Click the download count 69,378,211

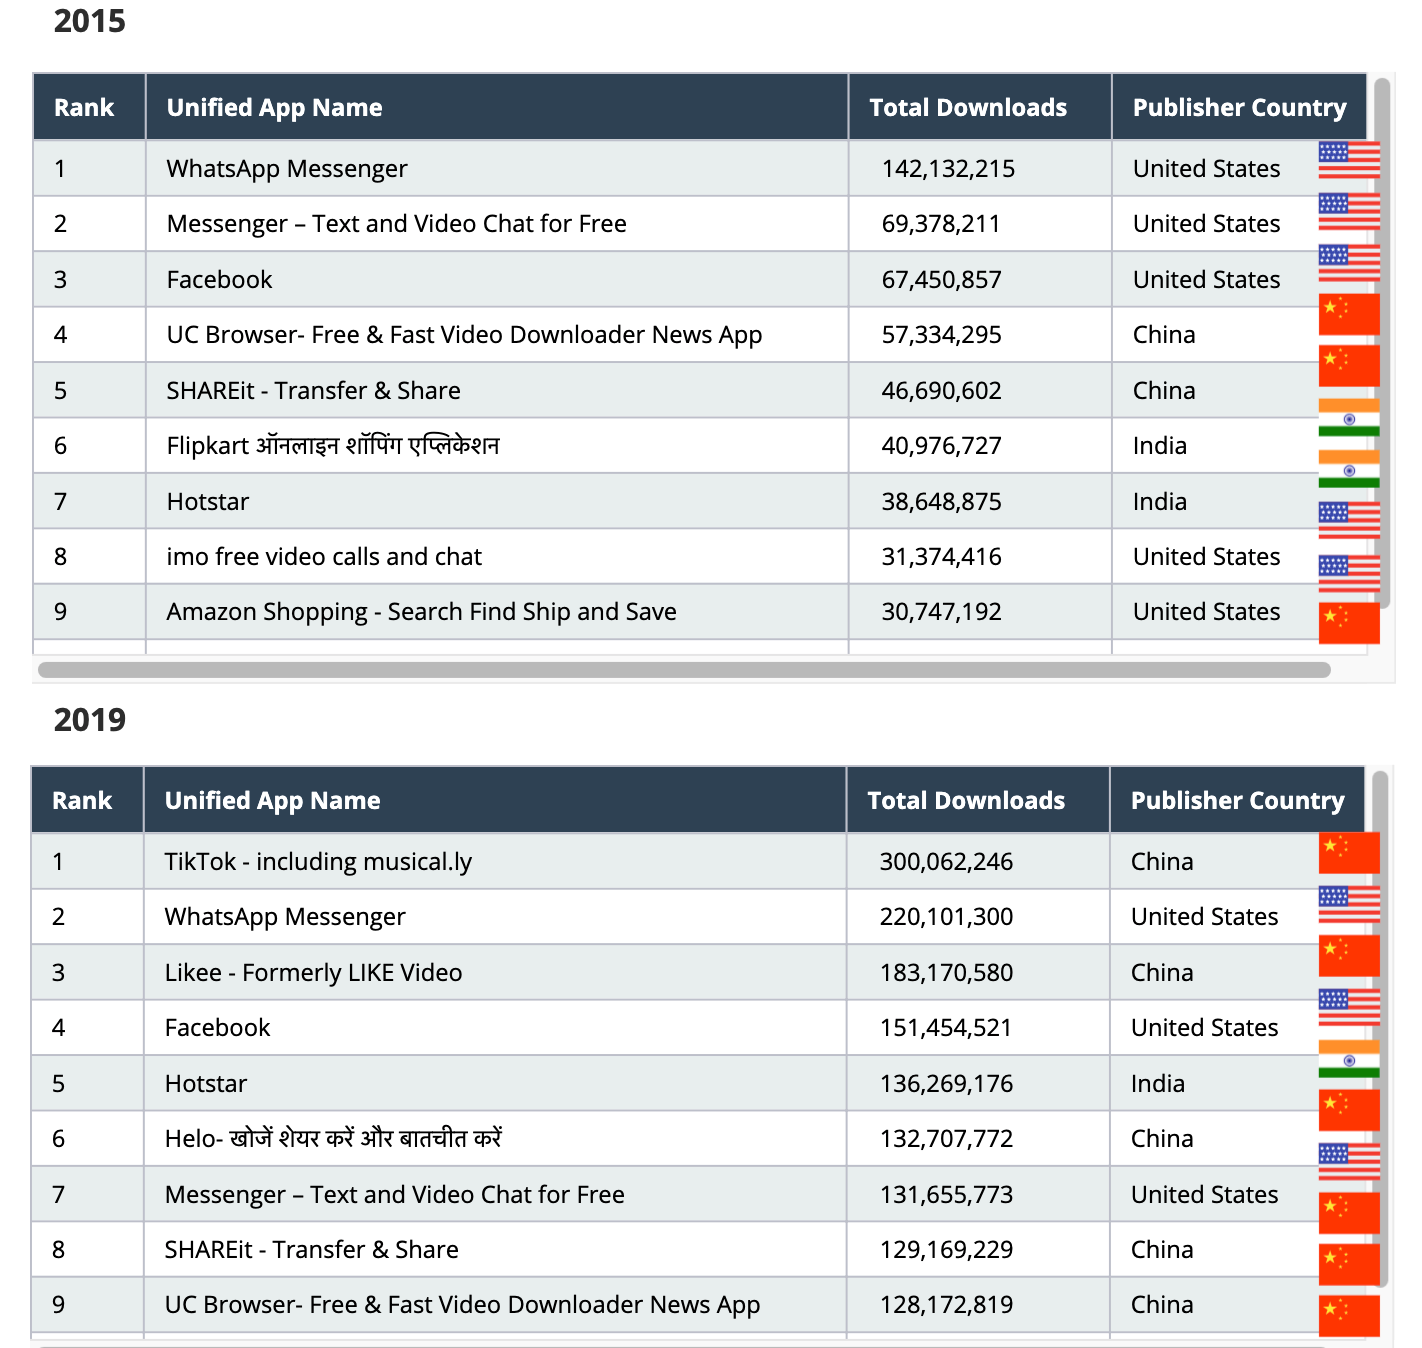(941, 224)
